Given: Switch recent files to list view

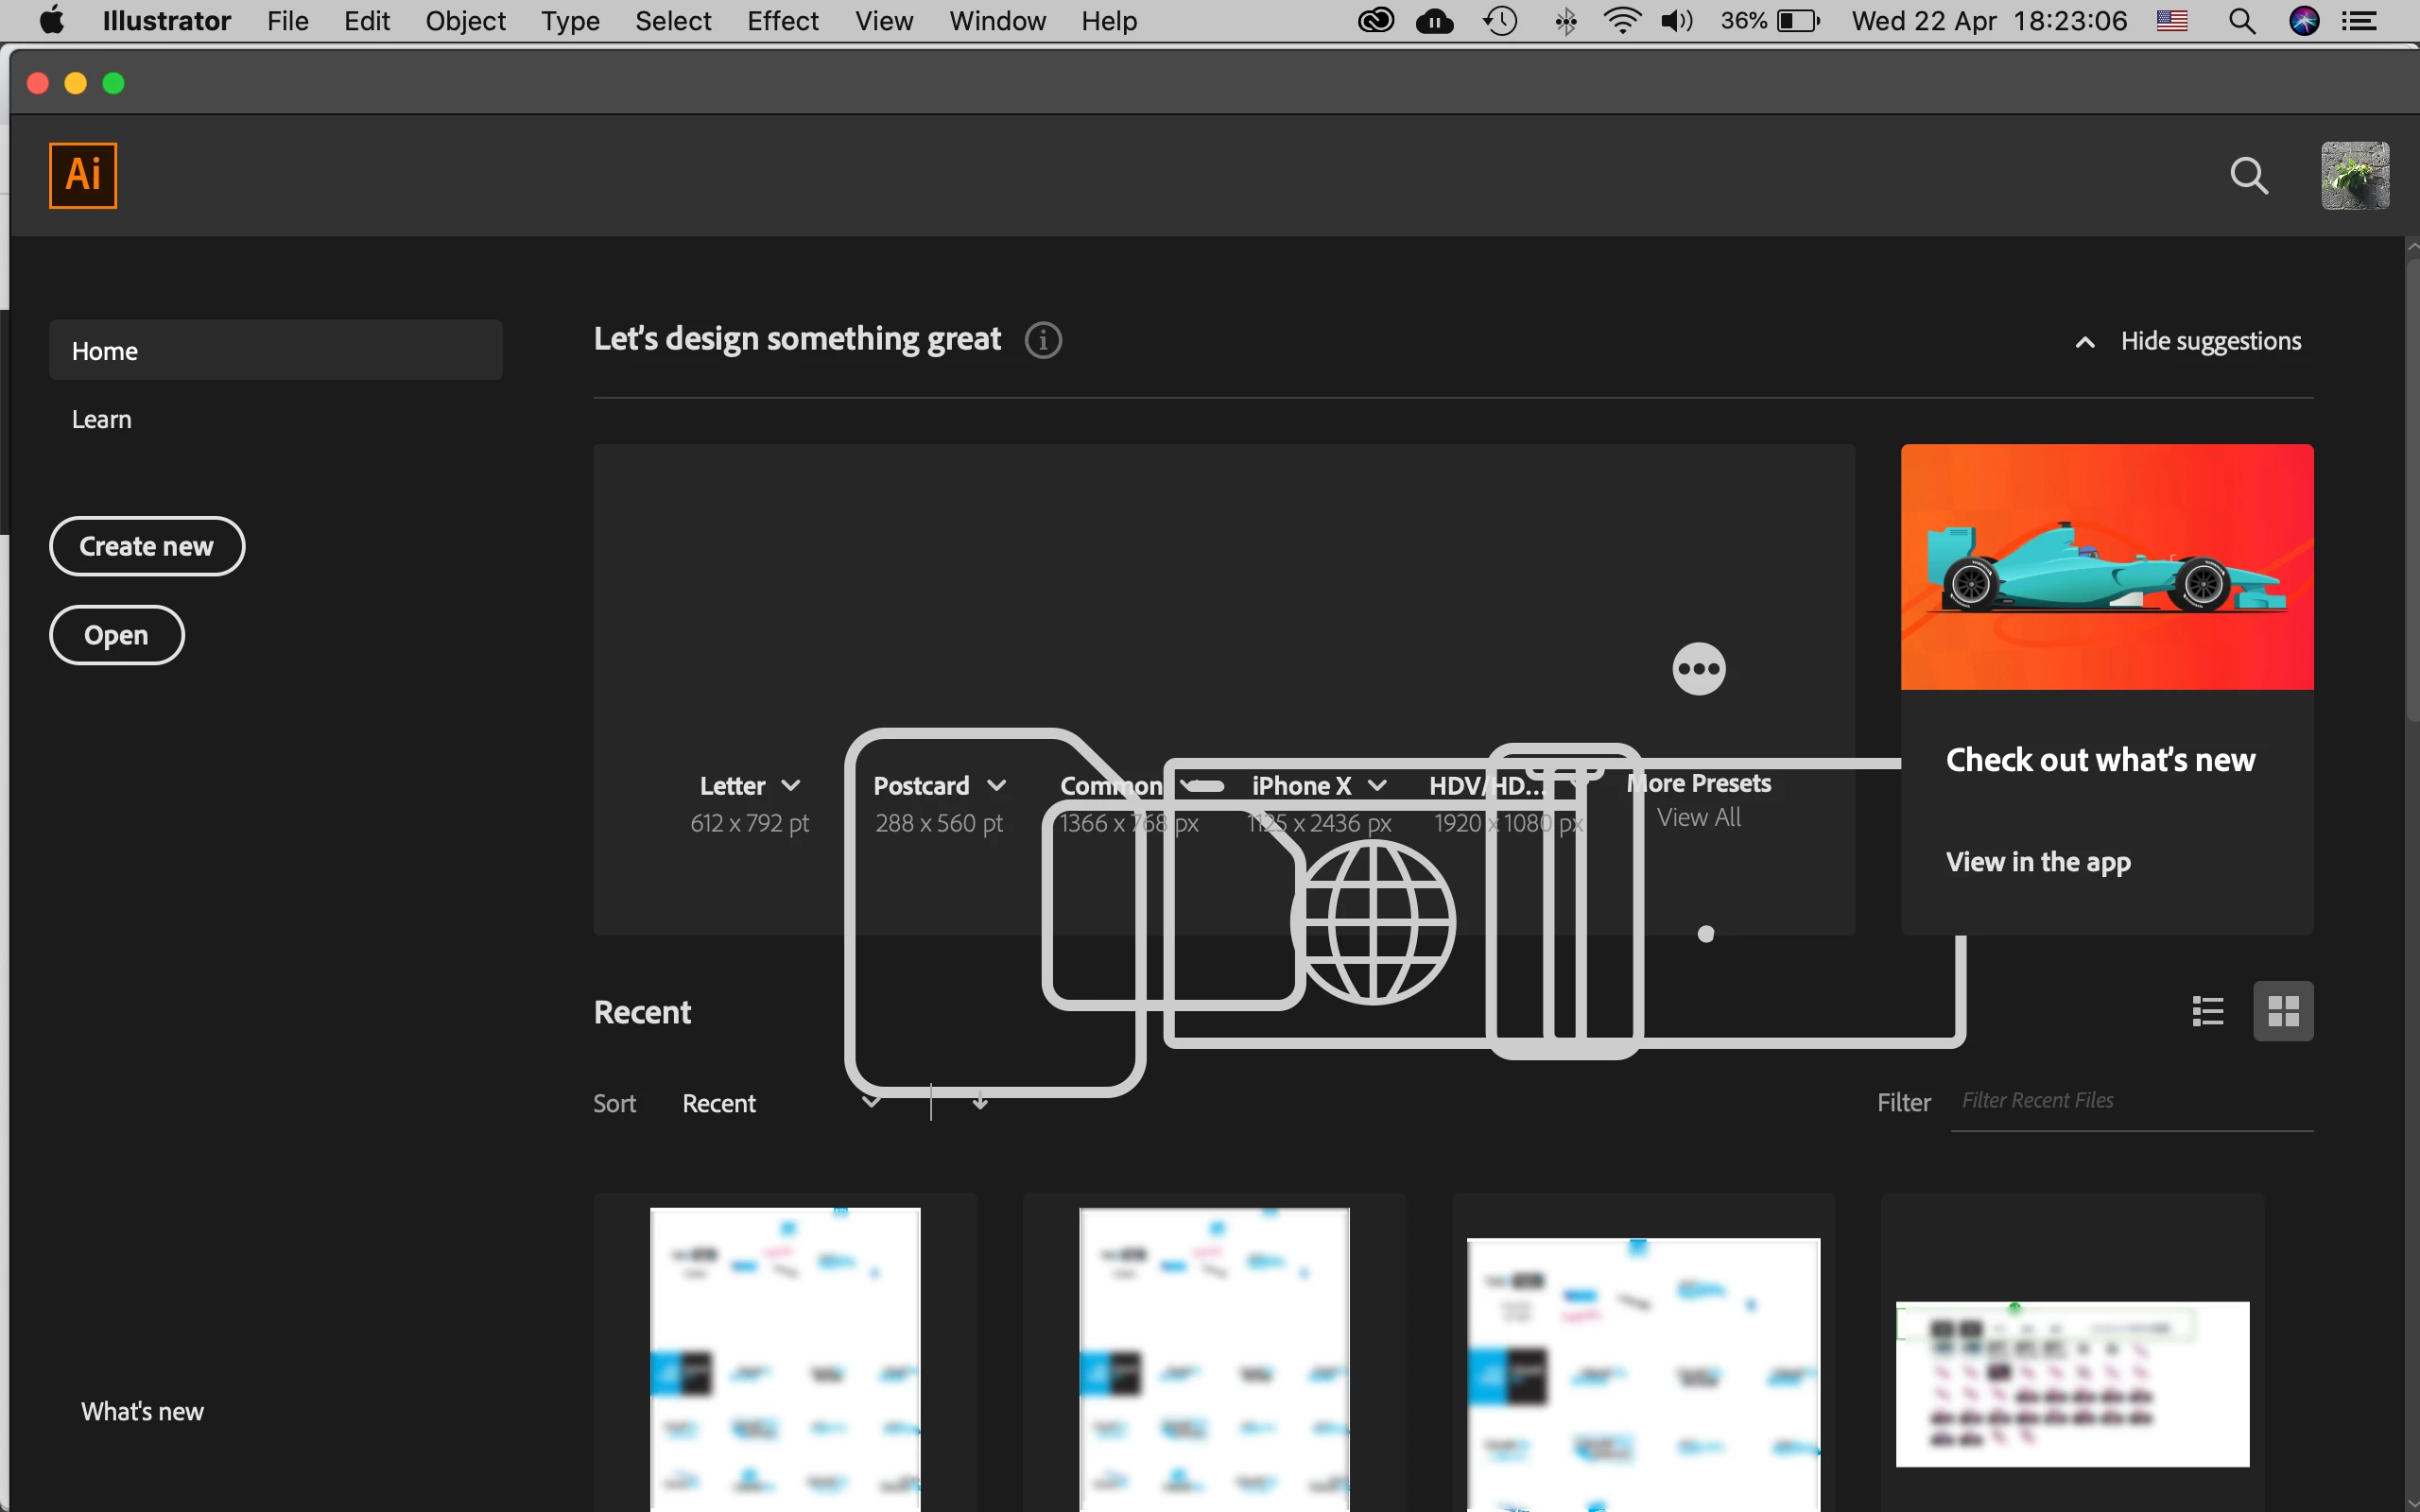Looking at the screenshot, I should pos(2207,1011).
